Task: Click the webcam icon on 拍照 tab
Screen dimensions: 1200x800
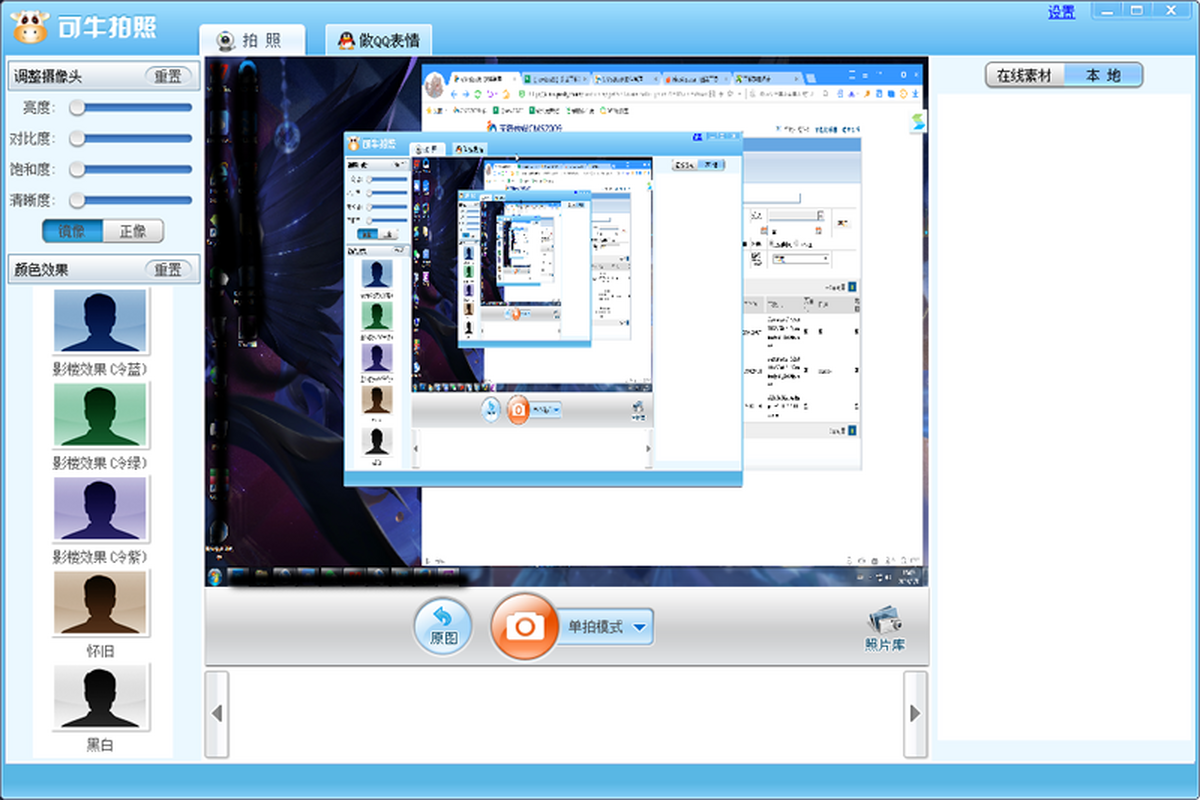Action: click(227, 41)
